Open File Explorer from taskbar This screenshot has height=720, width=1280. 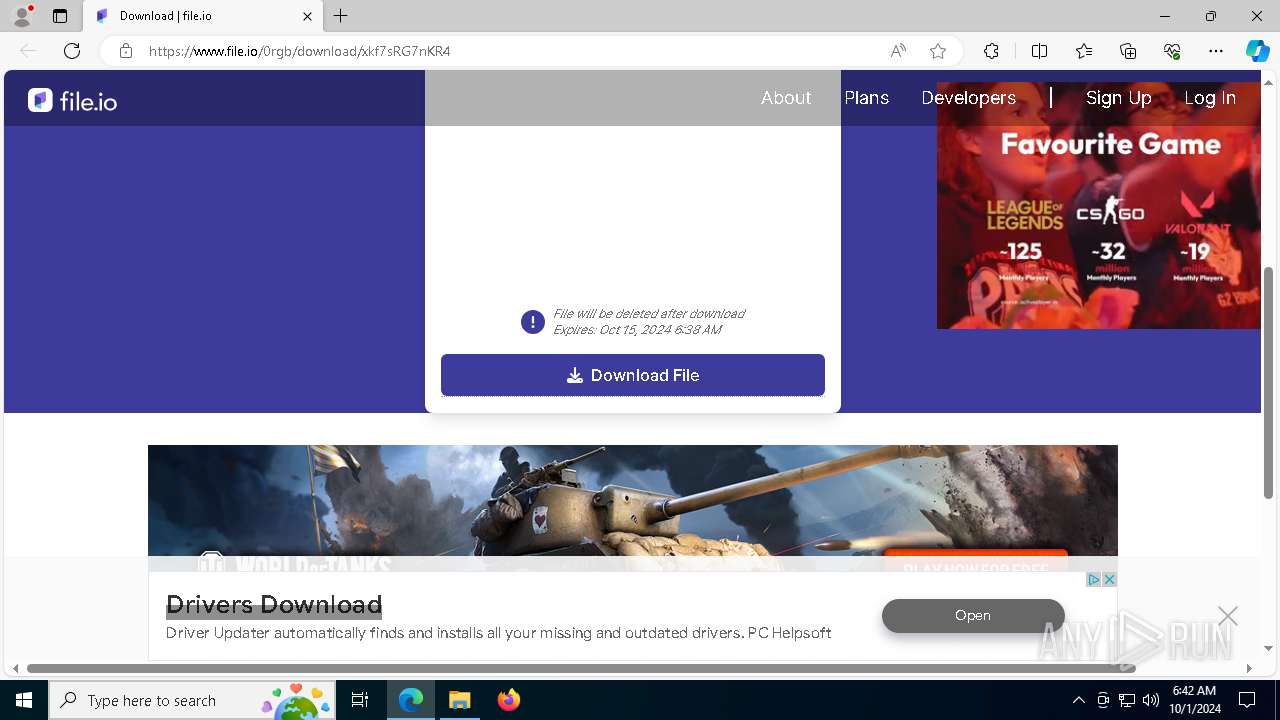tap(460, 700)
